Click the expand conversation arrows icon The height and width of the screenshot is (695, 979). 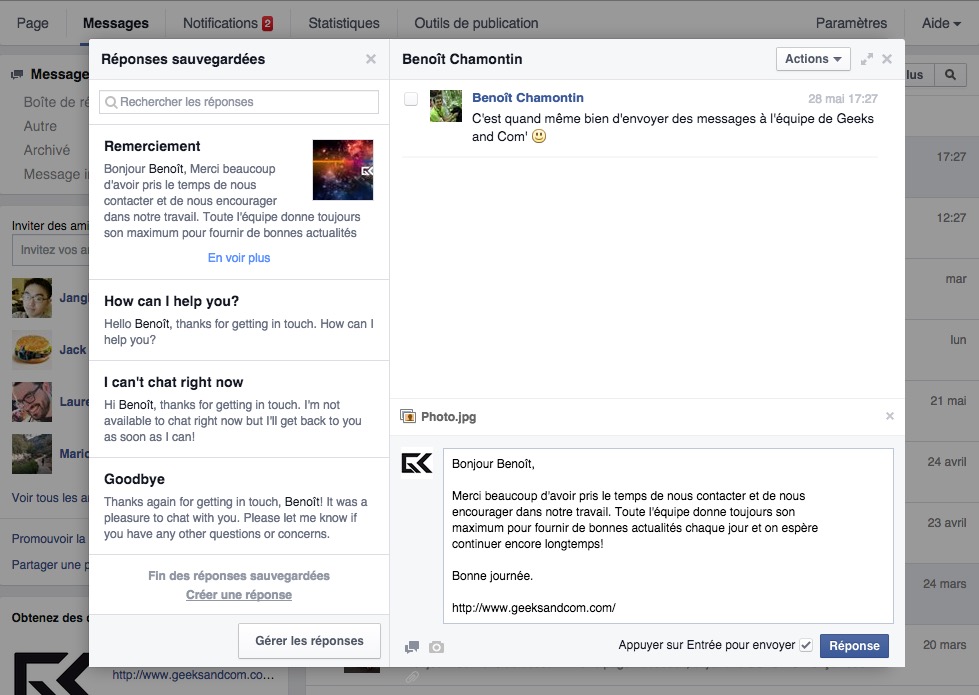point(867,58)
